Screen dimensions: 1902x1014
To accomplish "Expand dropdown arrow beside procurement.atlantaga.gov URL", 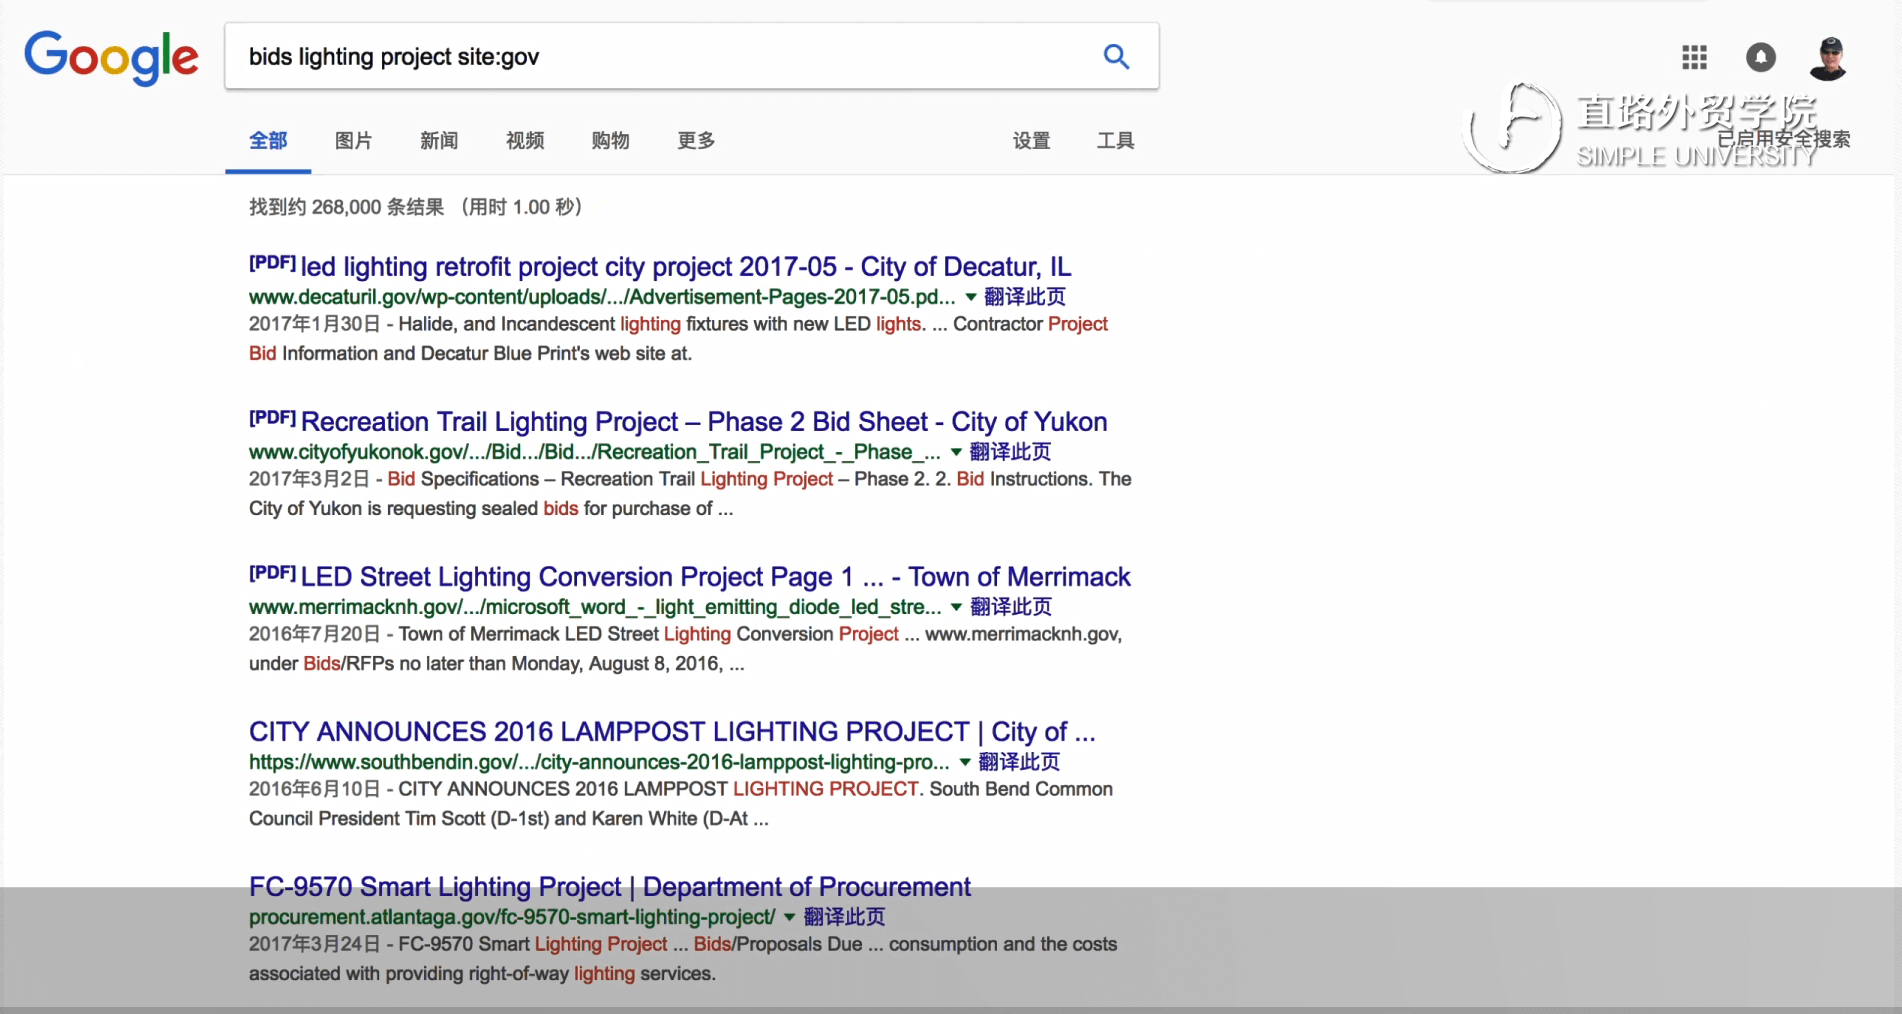I will (x=790, y=917).
